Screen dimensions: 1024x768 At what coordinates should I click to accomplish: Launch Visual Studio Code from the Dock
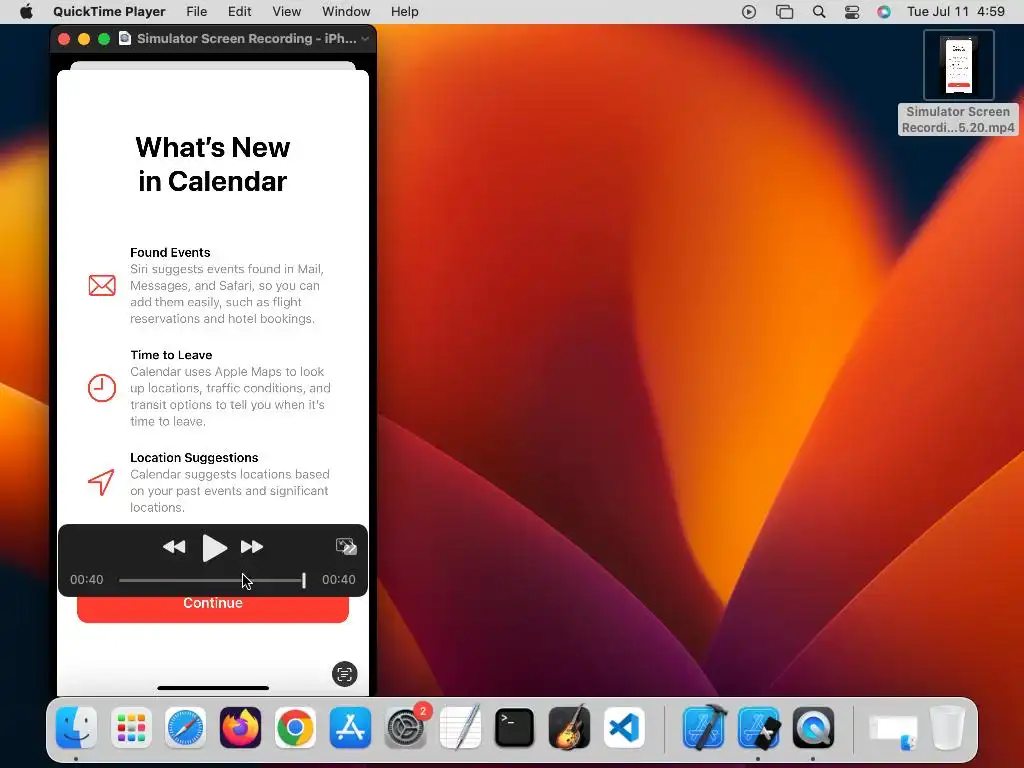(624, 728)
